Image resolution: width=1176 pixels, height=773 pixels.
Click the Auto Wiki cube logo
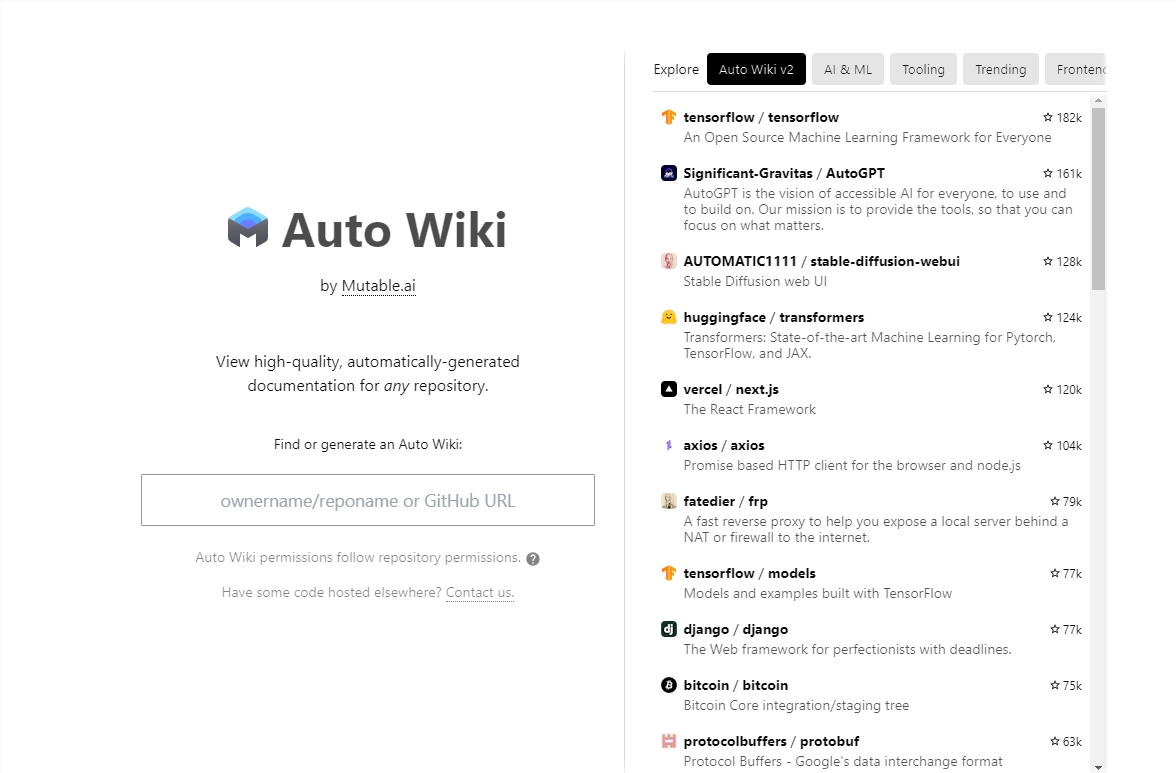tap(247, 228)
